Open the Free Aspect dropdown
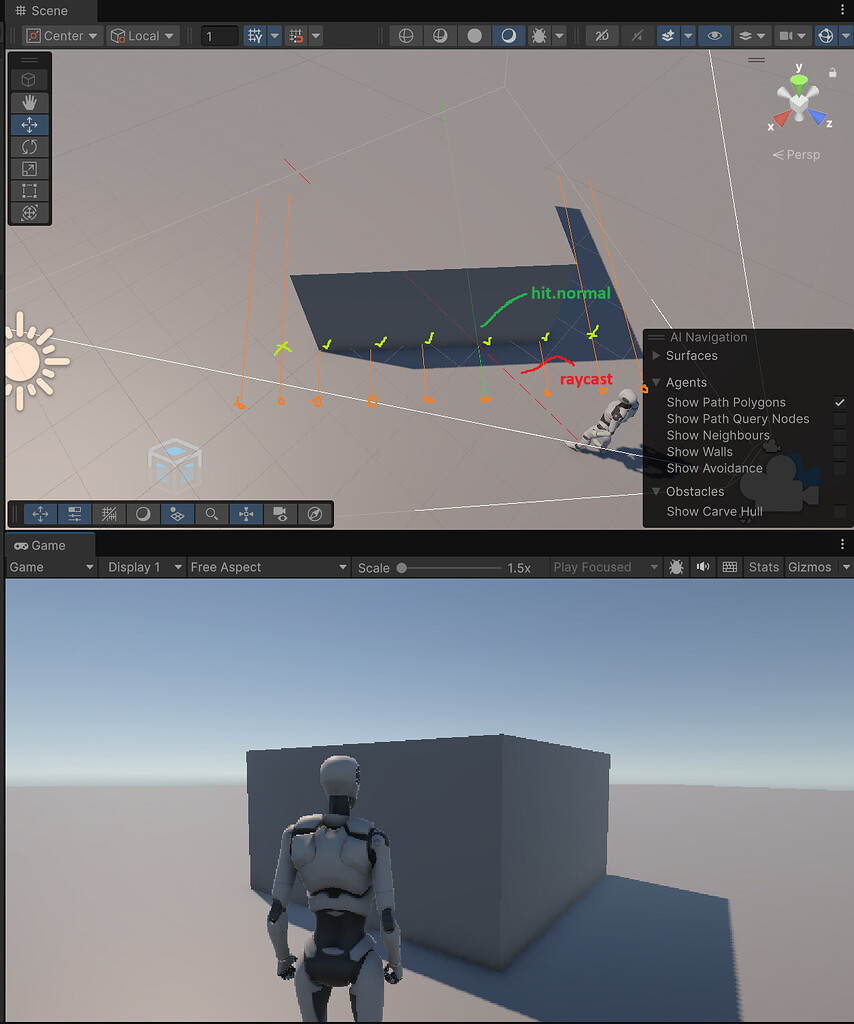The image size is (854, 1024). click(x=268, y=567)
